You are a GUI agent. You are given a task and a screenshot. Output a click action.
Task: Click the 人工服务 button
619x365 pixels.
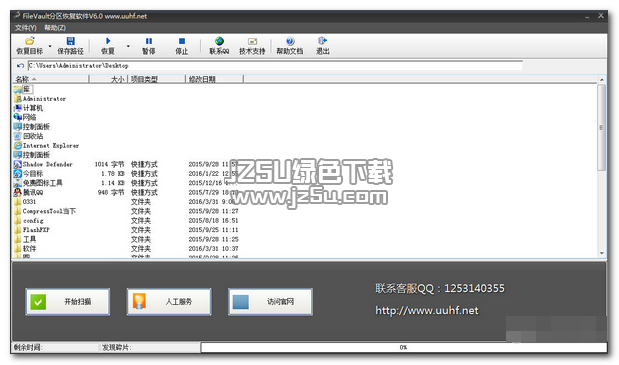[169, 302]
